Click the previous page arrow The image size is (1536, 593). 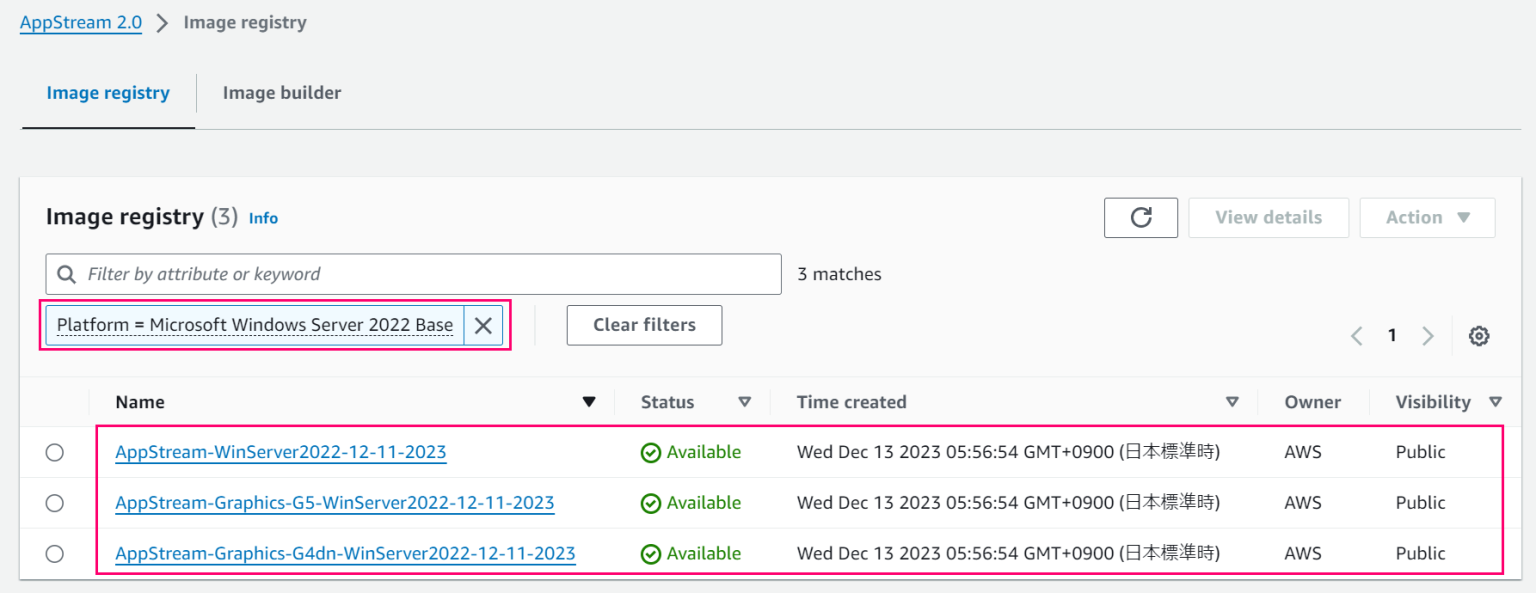pyautogui.click(x=1356, y=335)
